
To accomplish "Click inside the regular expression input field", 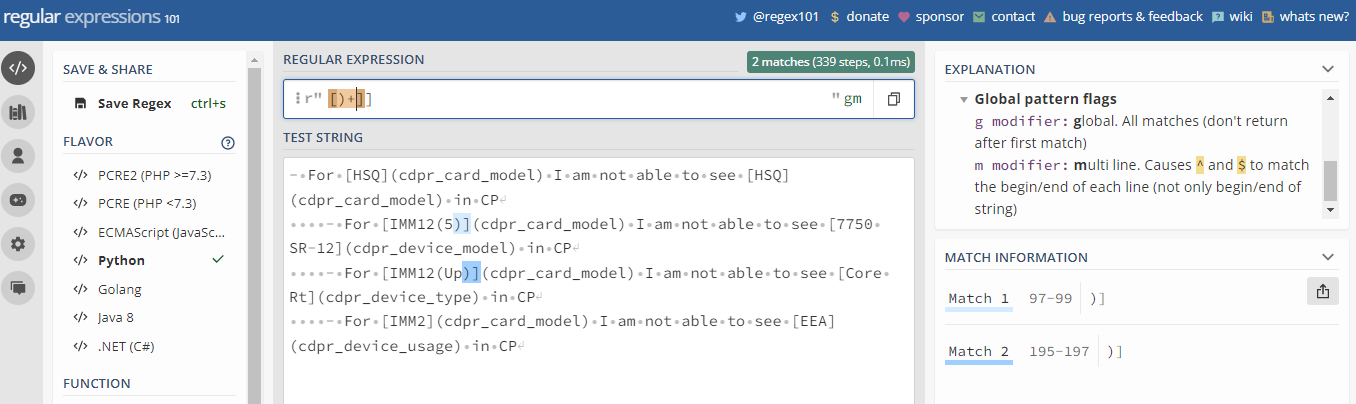I will 600,100.
